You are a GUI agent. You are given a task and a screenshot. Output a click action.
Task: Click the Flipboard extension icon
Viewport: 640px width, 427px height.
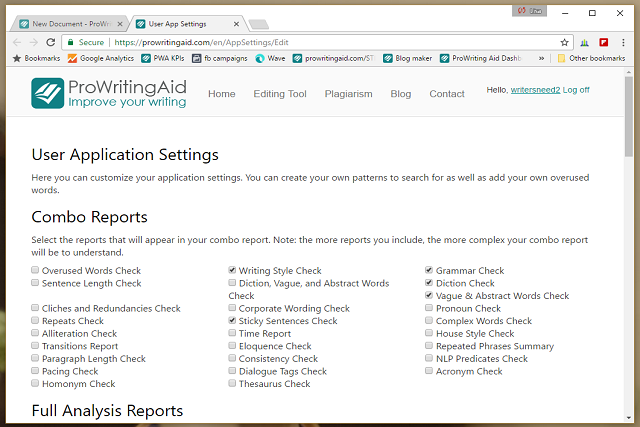pos(604,43)
